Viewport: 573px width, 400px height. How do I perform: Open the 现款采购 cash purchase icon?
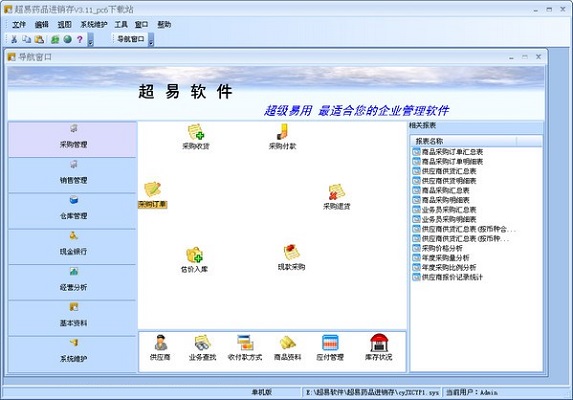[291, 258]
